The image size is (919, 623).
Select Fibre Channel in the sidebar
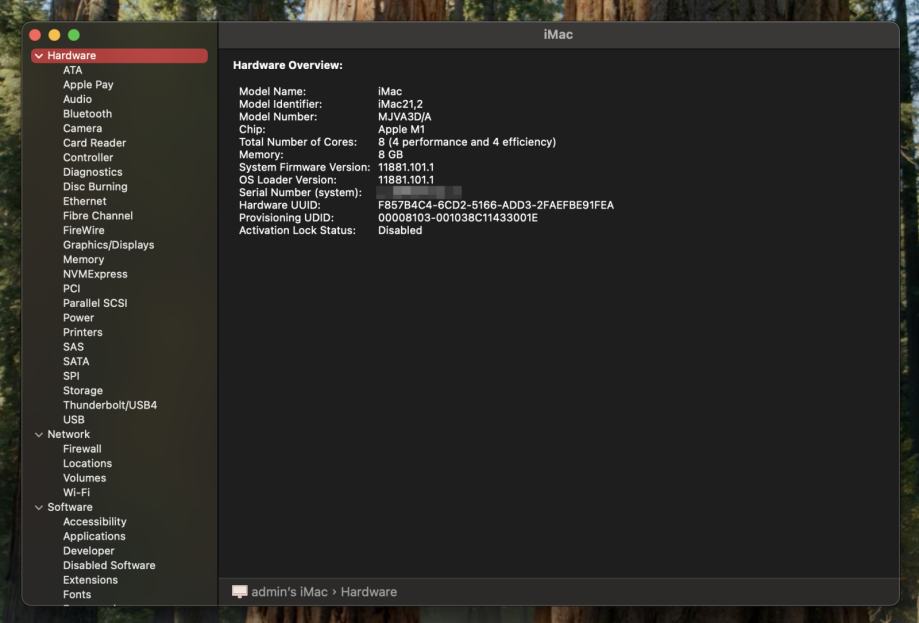[x=98, y=216]
